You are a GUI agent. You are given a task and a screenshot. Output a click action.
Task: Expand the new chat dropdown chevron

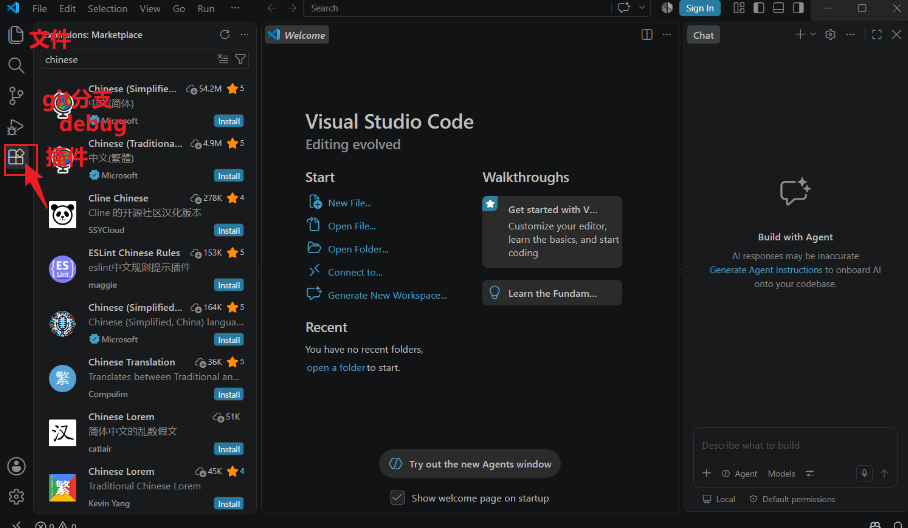pos(813,35)
